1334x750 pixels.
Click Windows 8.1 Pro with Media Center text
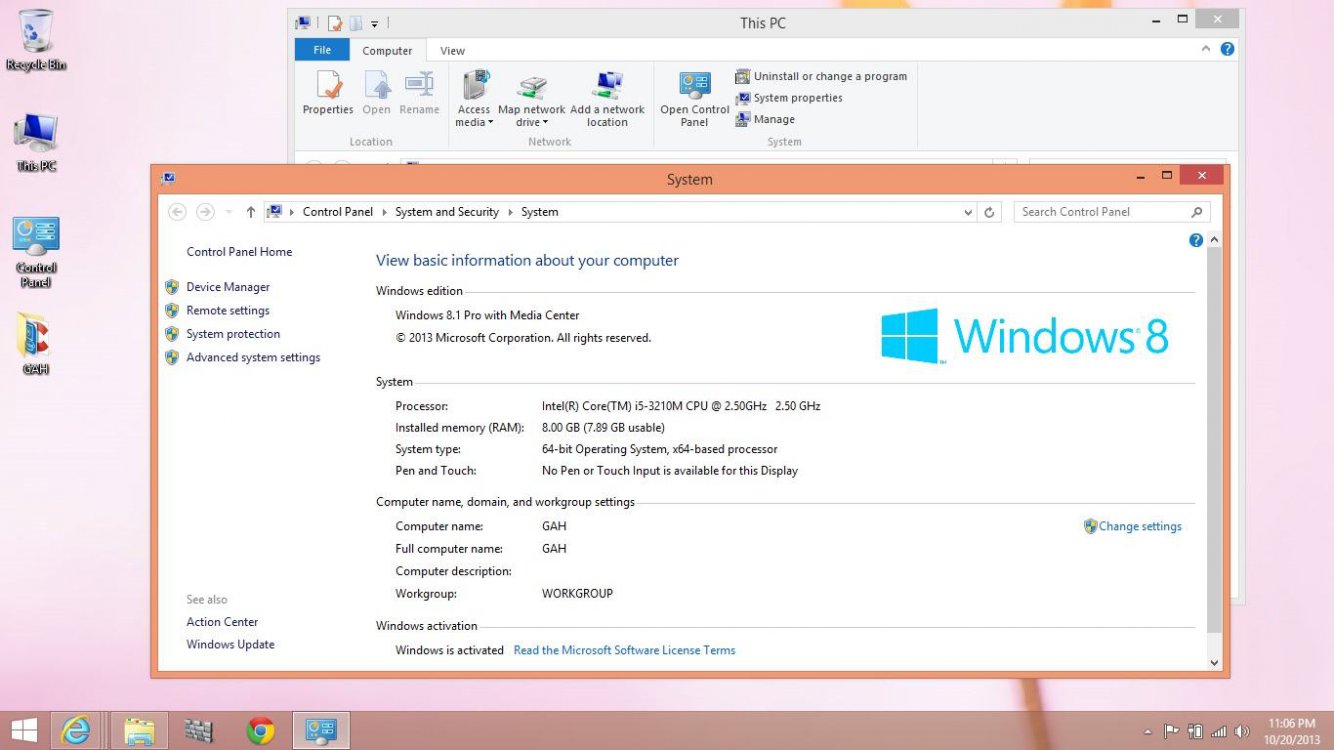(x=487, y=315)
